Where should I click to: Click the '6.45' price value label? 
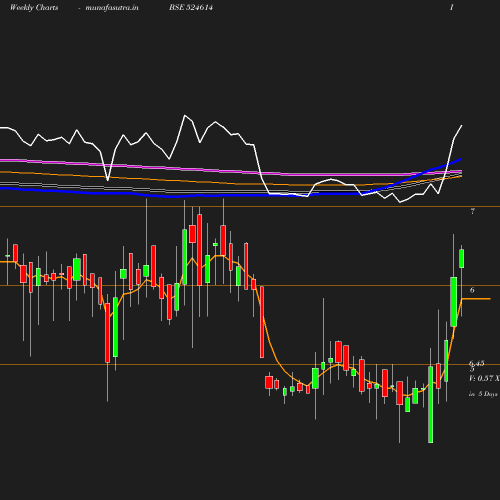pyautogui.click(x=477, y=363)
